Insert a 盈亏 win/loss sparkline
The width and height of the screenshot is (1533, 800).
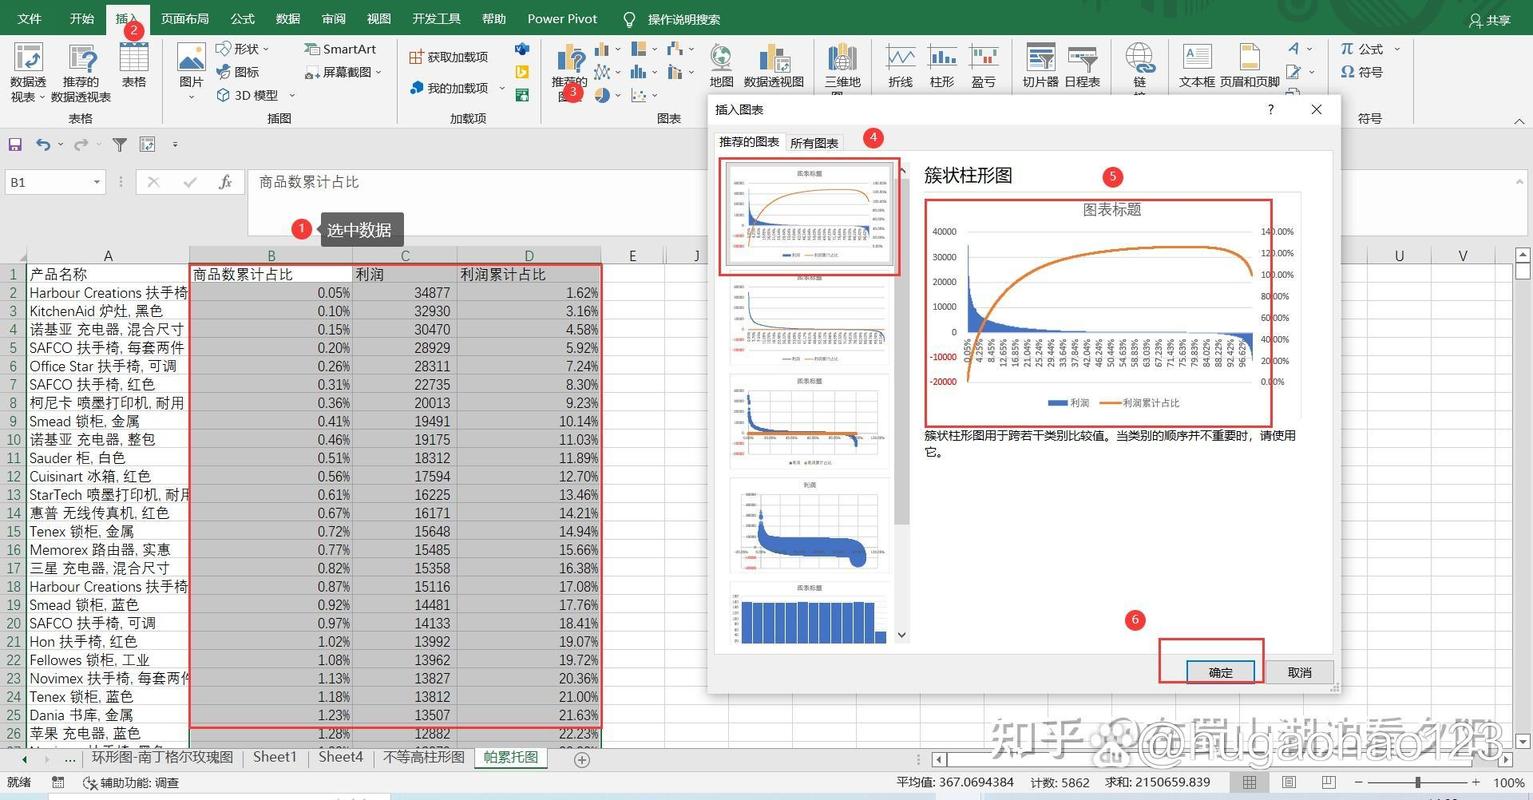(x=984, y=66)
